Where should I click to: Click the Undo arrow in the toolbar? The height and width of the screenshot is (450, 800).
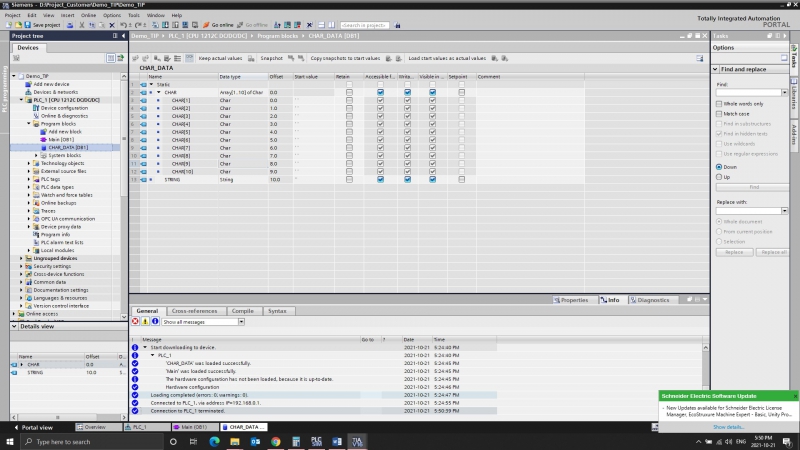click(x=123, y=25)
